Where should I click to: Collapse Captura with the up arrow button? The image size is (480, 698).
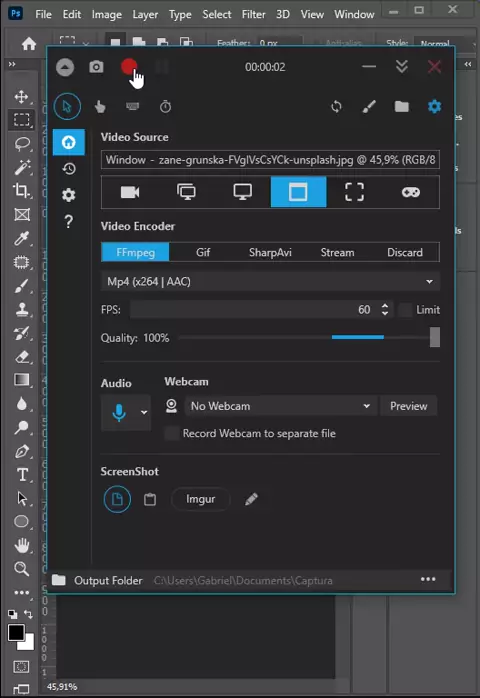(65, 67)
